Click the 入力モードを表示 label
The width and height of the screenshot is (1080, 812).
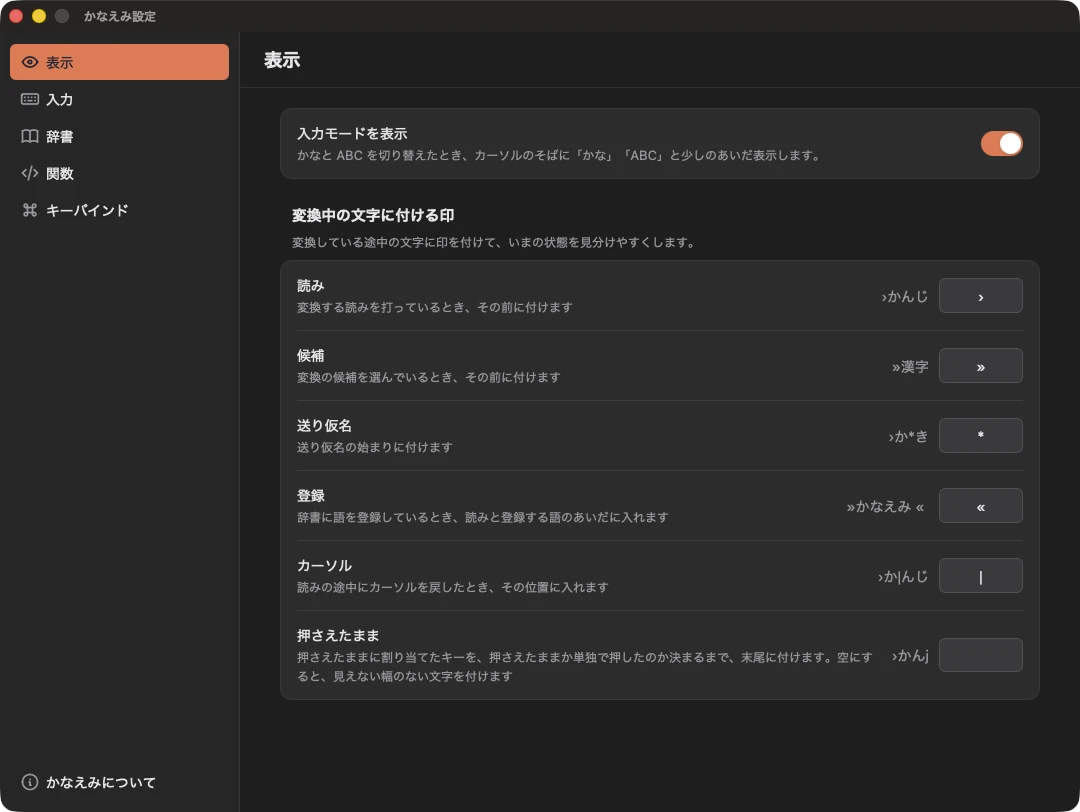(x=352, y=134)
